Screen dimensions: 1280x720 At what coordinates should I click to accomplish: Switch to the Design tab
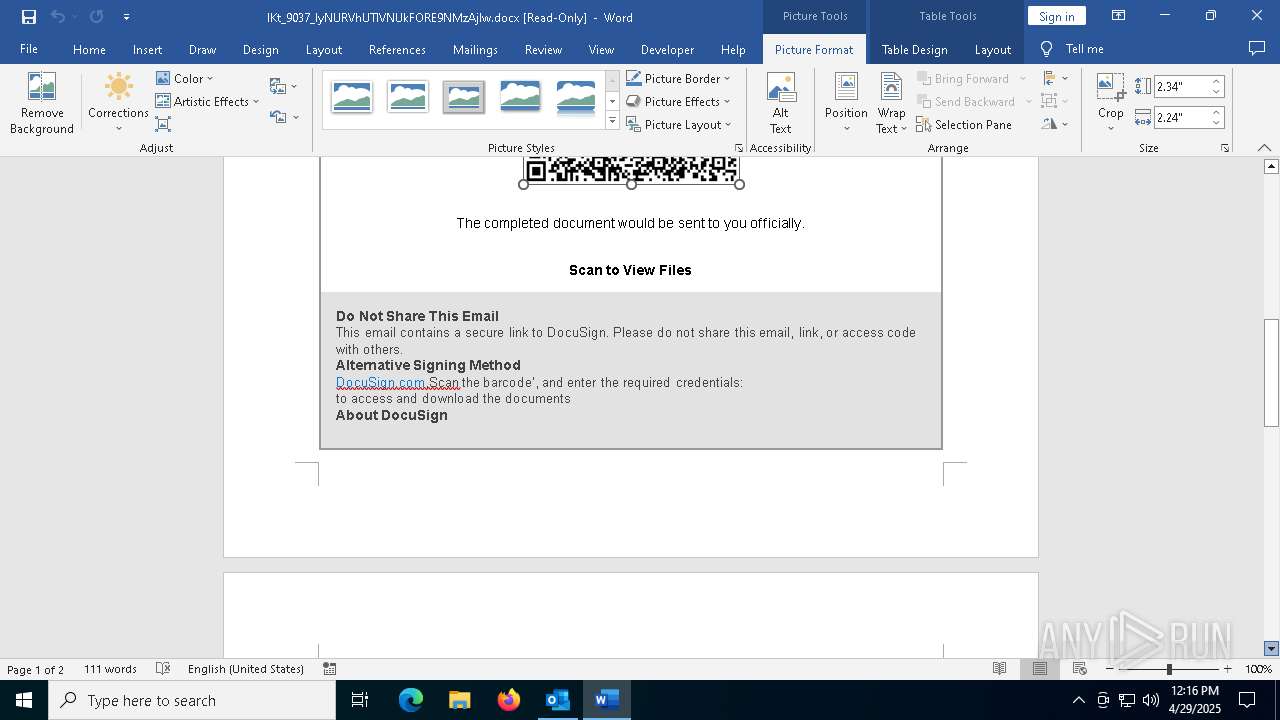click(260, 49)
